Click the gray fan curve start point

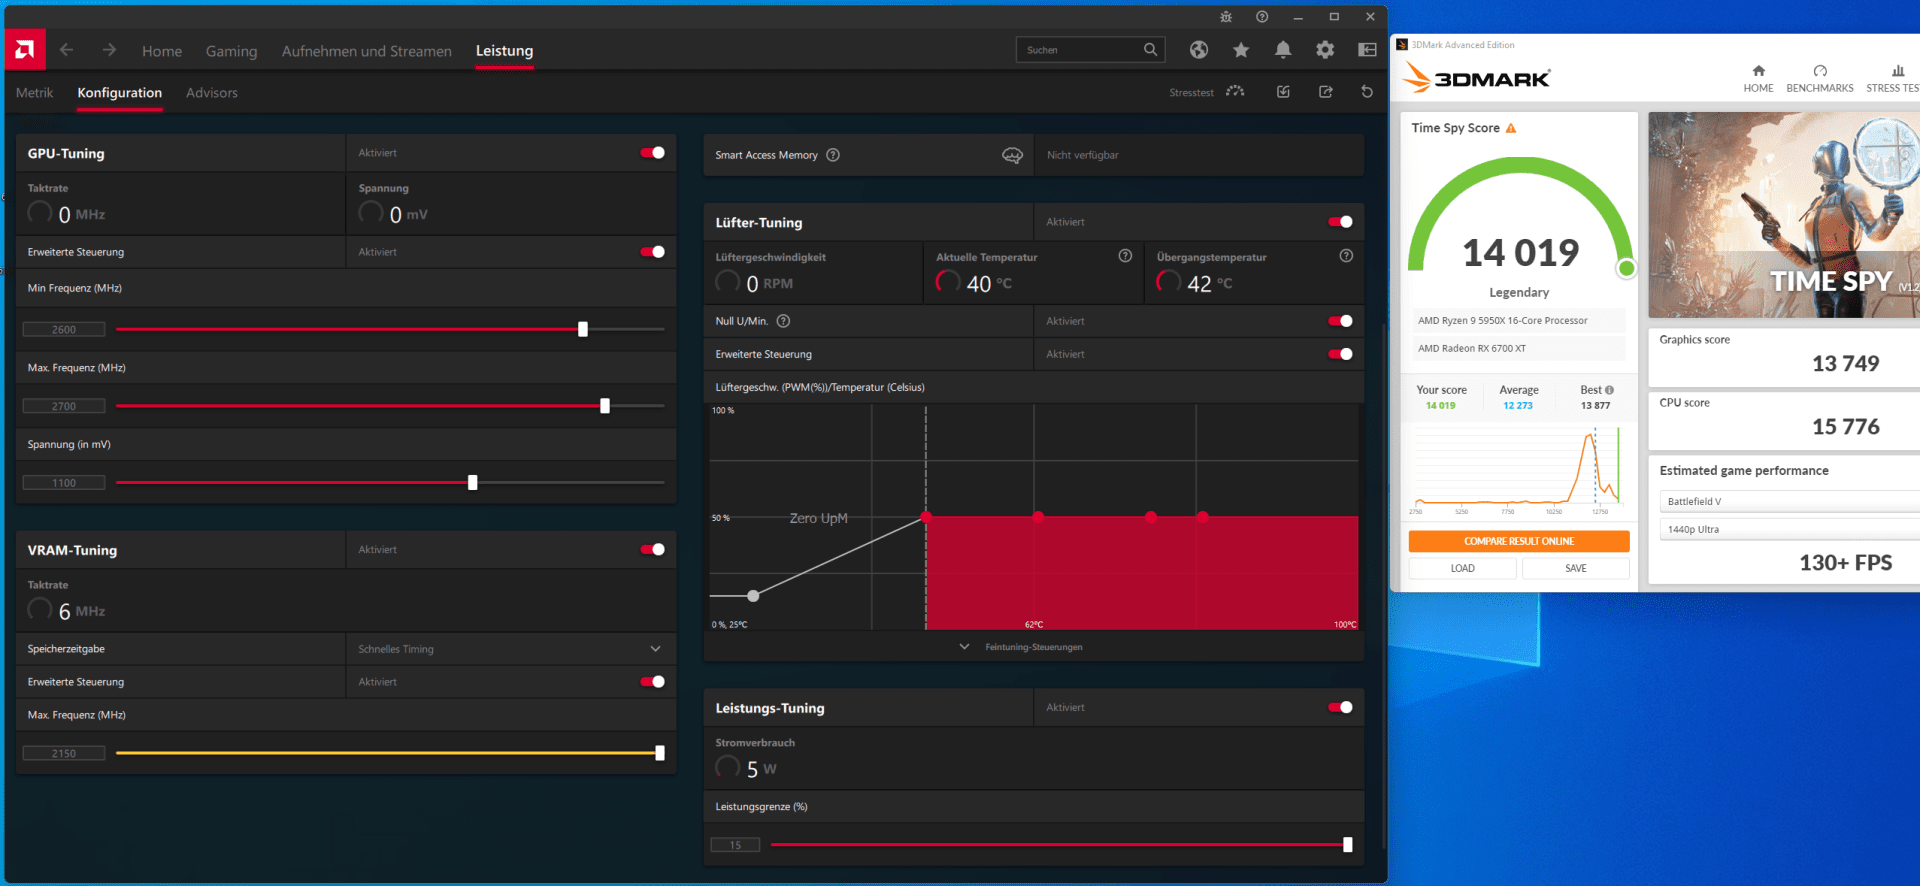pos(753,596)
